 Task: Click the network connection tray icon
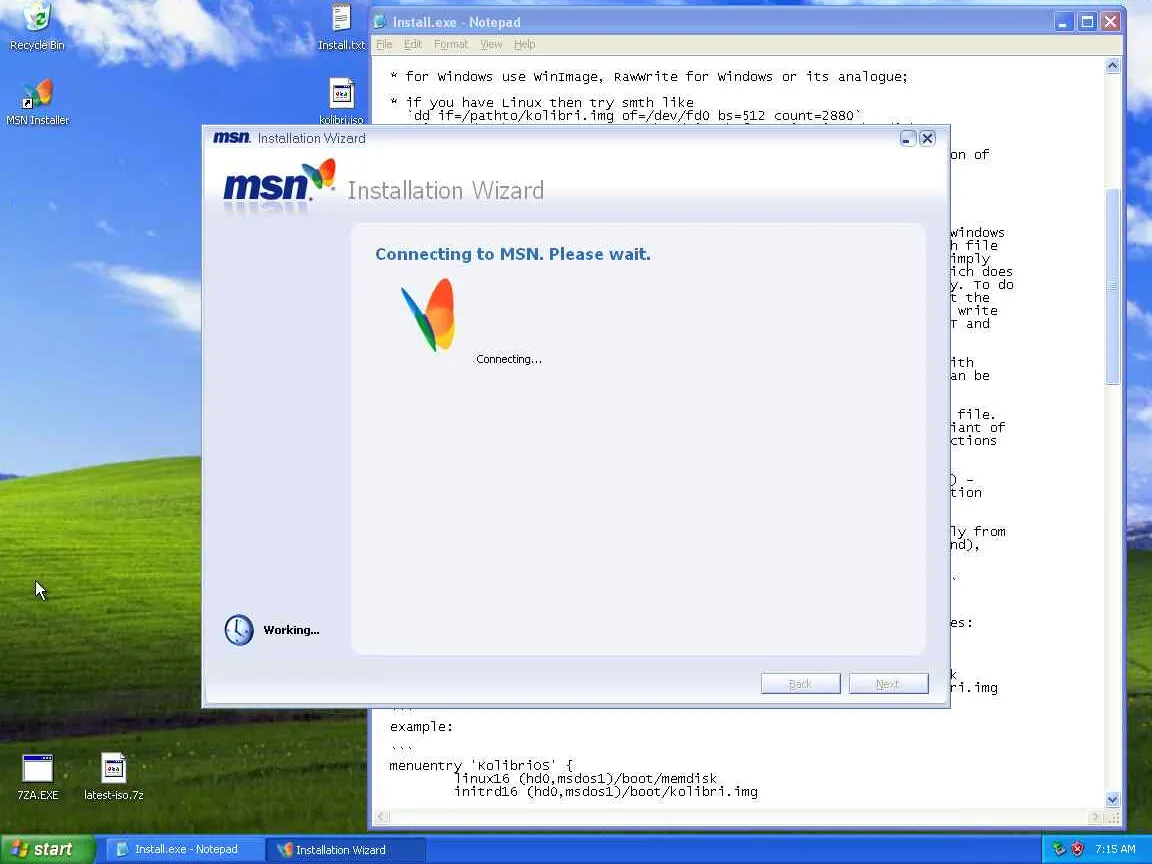point(1059,849)
